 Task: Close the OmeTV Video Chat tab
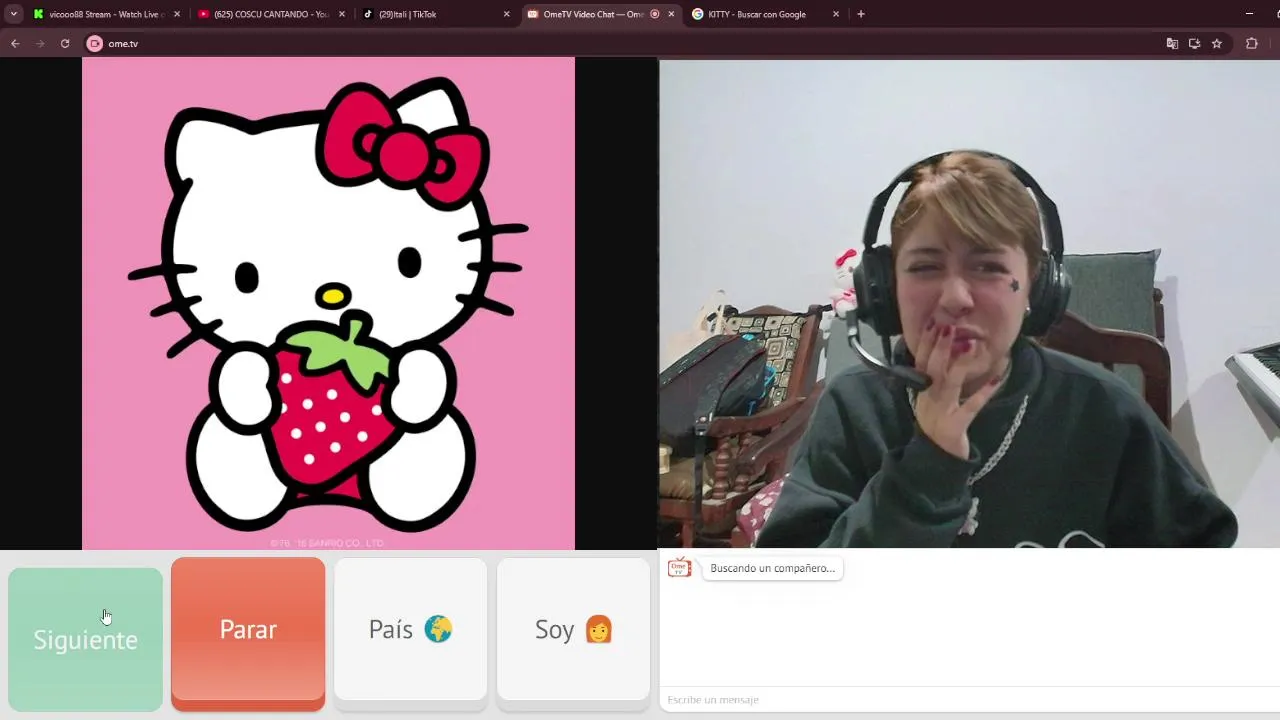pos(671,14)
